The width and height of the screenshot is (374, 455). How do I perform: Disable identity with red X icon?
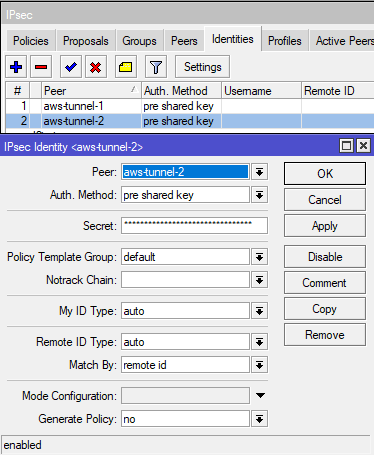coord(96,67)
